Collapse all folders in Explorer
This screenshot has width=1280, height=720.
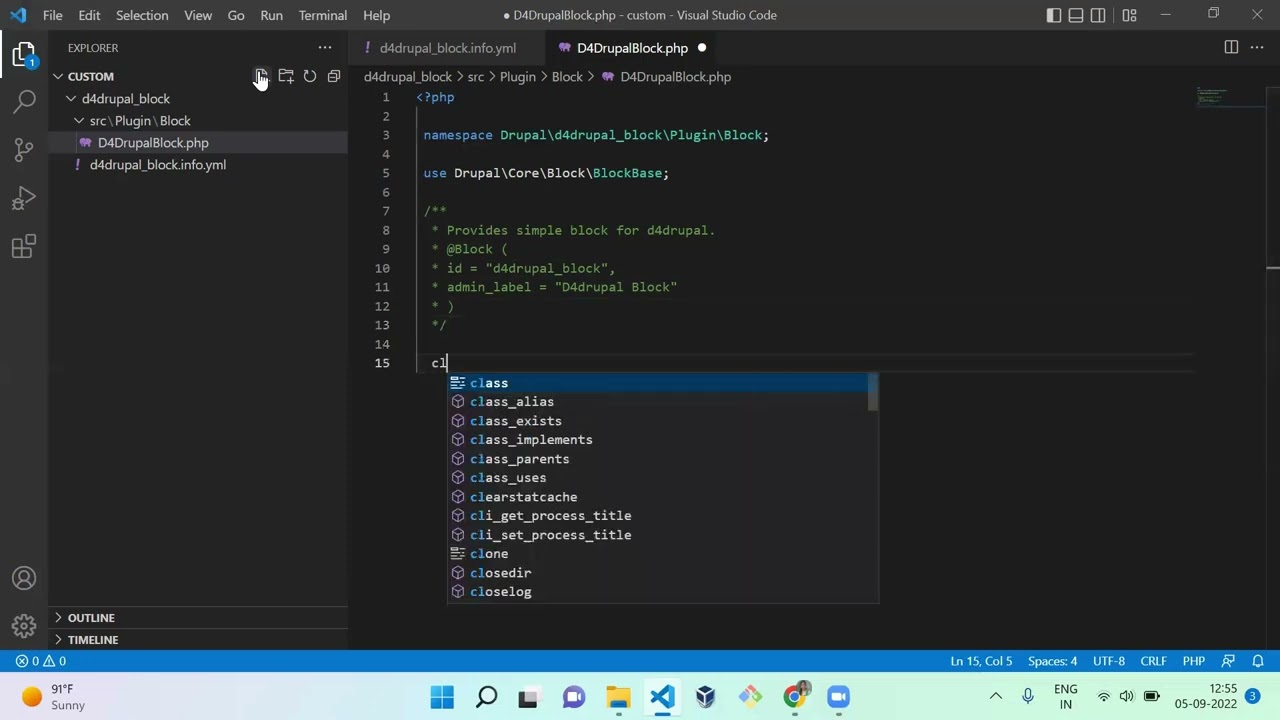(334, 76)
